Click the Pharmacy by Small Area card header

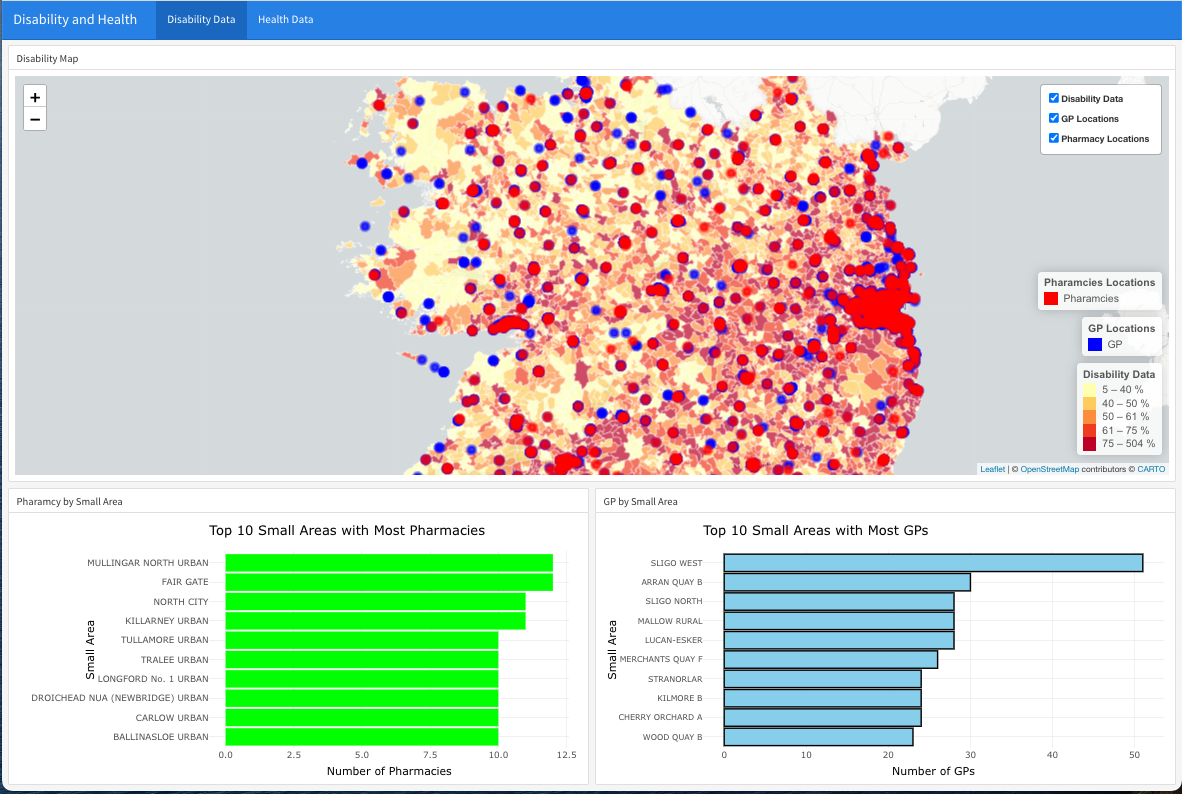(x=67, y=501)
